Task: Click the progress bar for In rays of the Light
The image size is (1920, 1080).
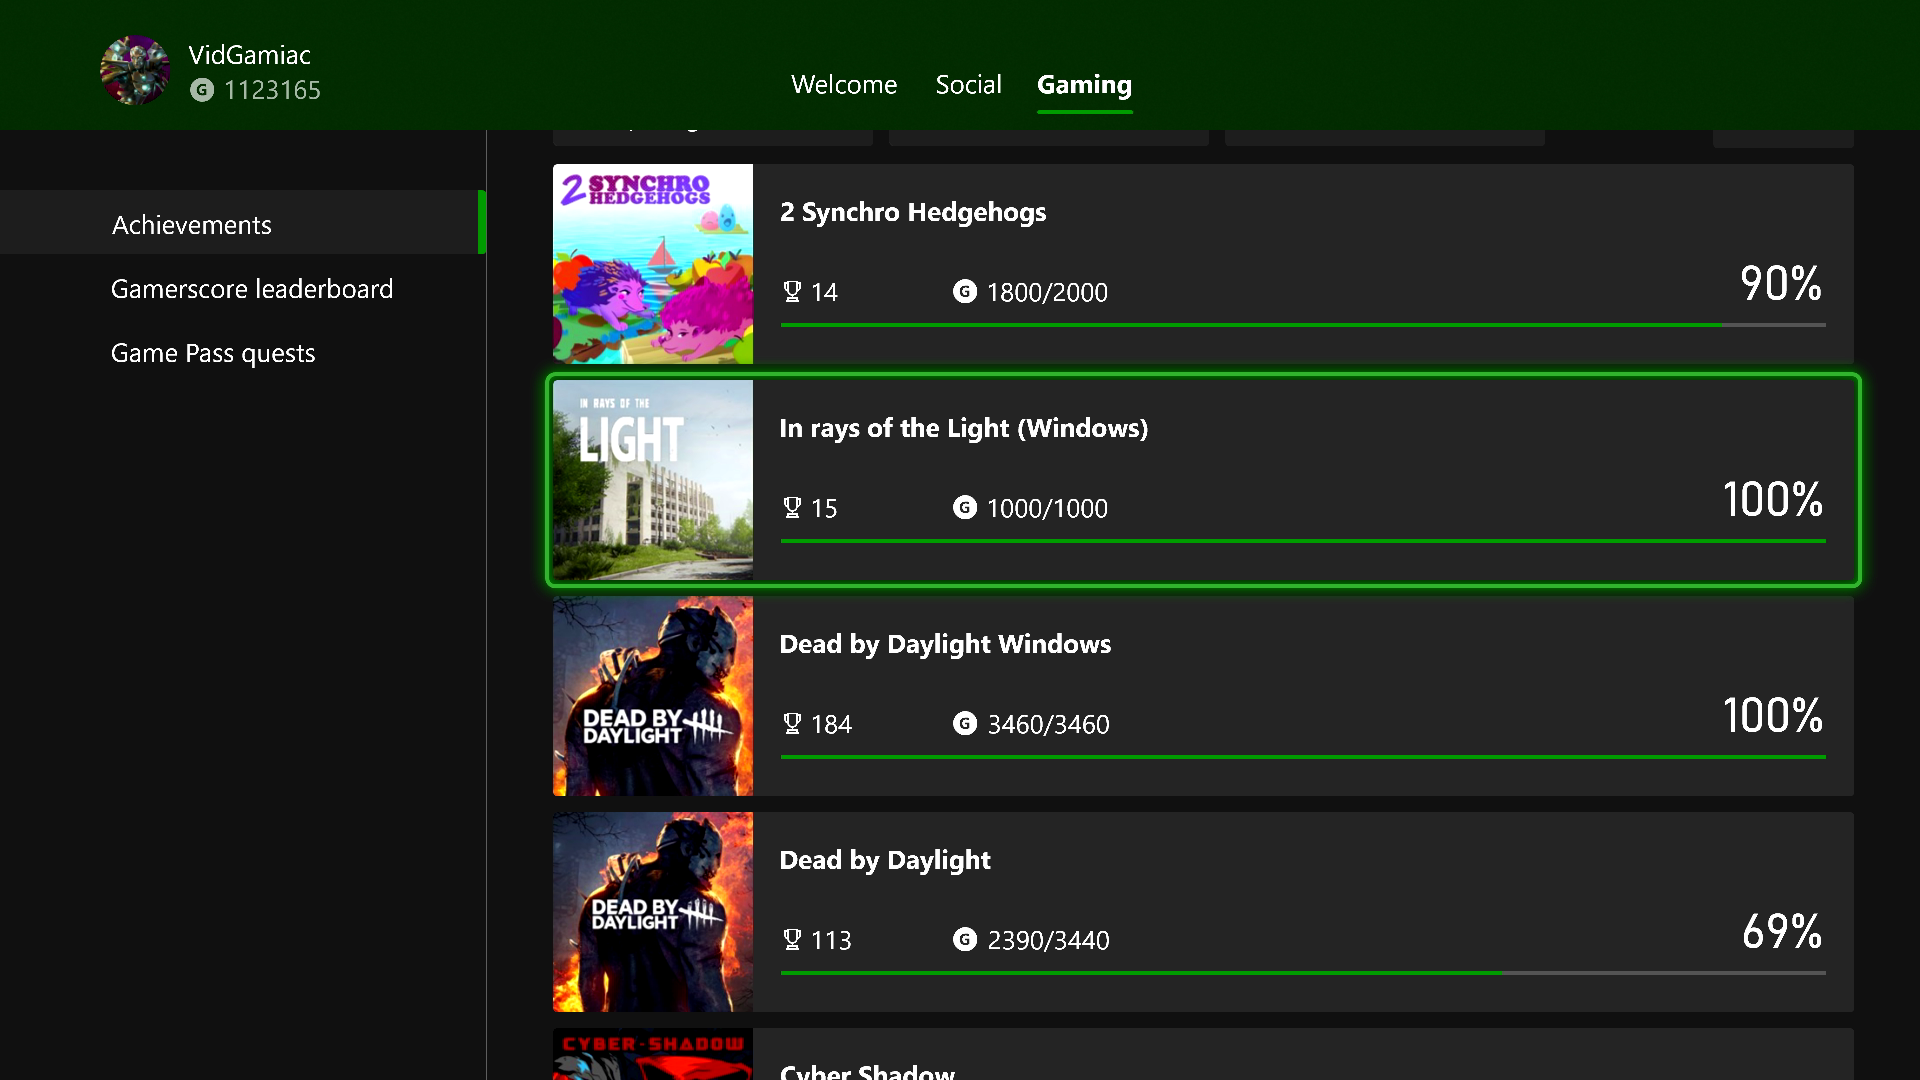Action: 1303,541
